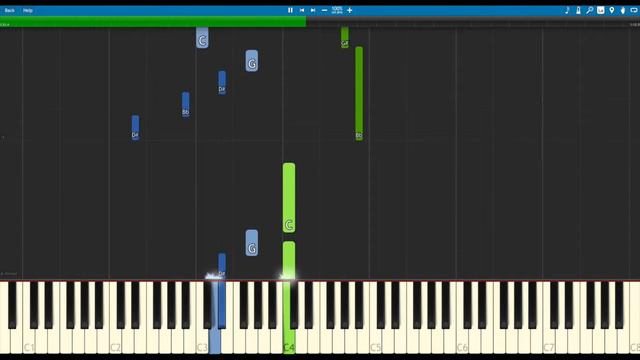Click the green falling note labeled C
640x360 pixels.
point(289,198)
